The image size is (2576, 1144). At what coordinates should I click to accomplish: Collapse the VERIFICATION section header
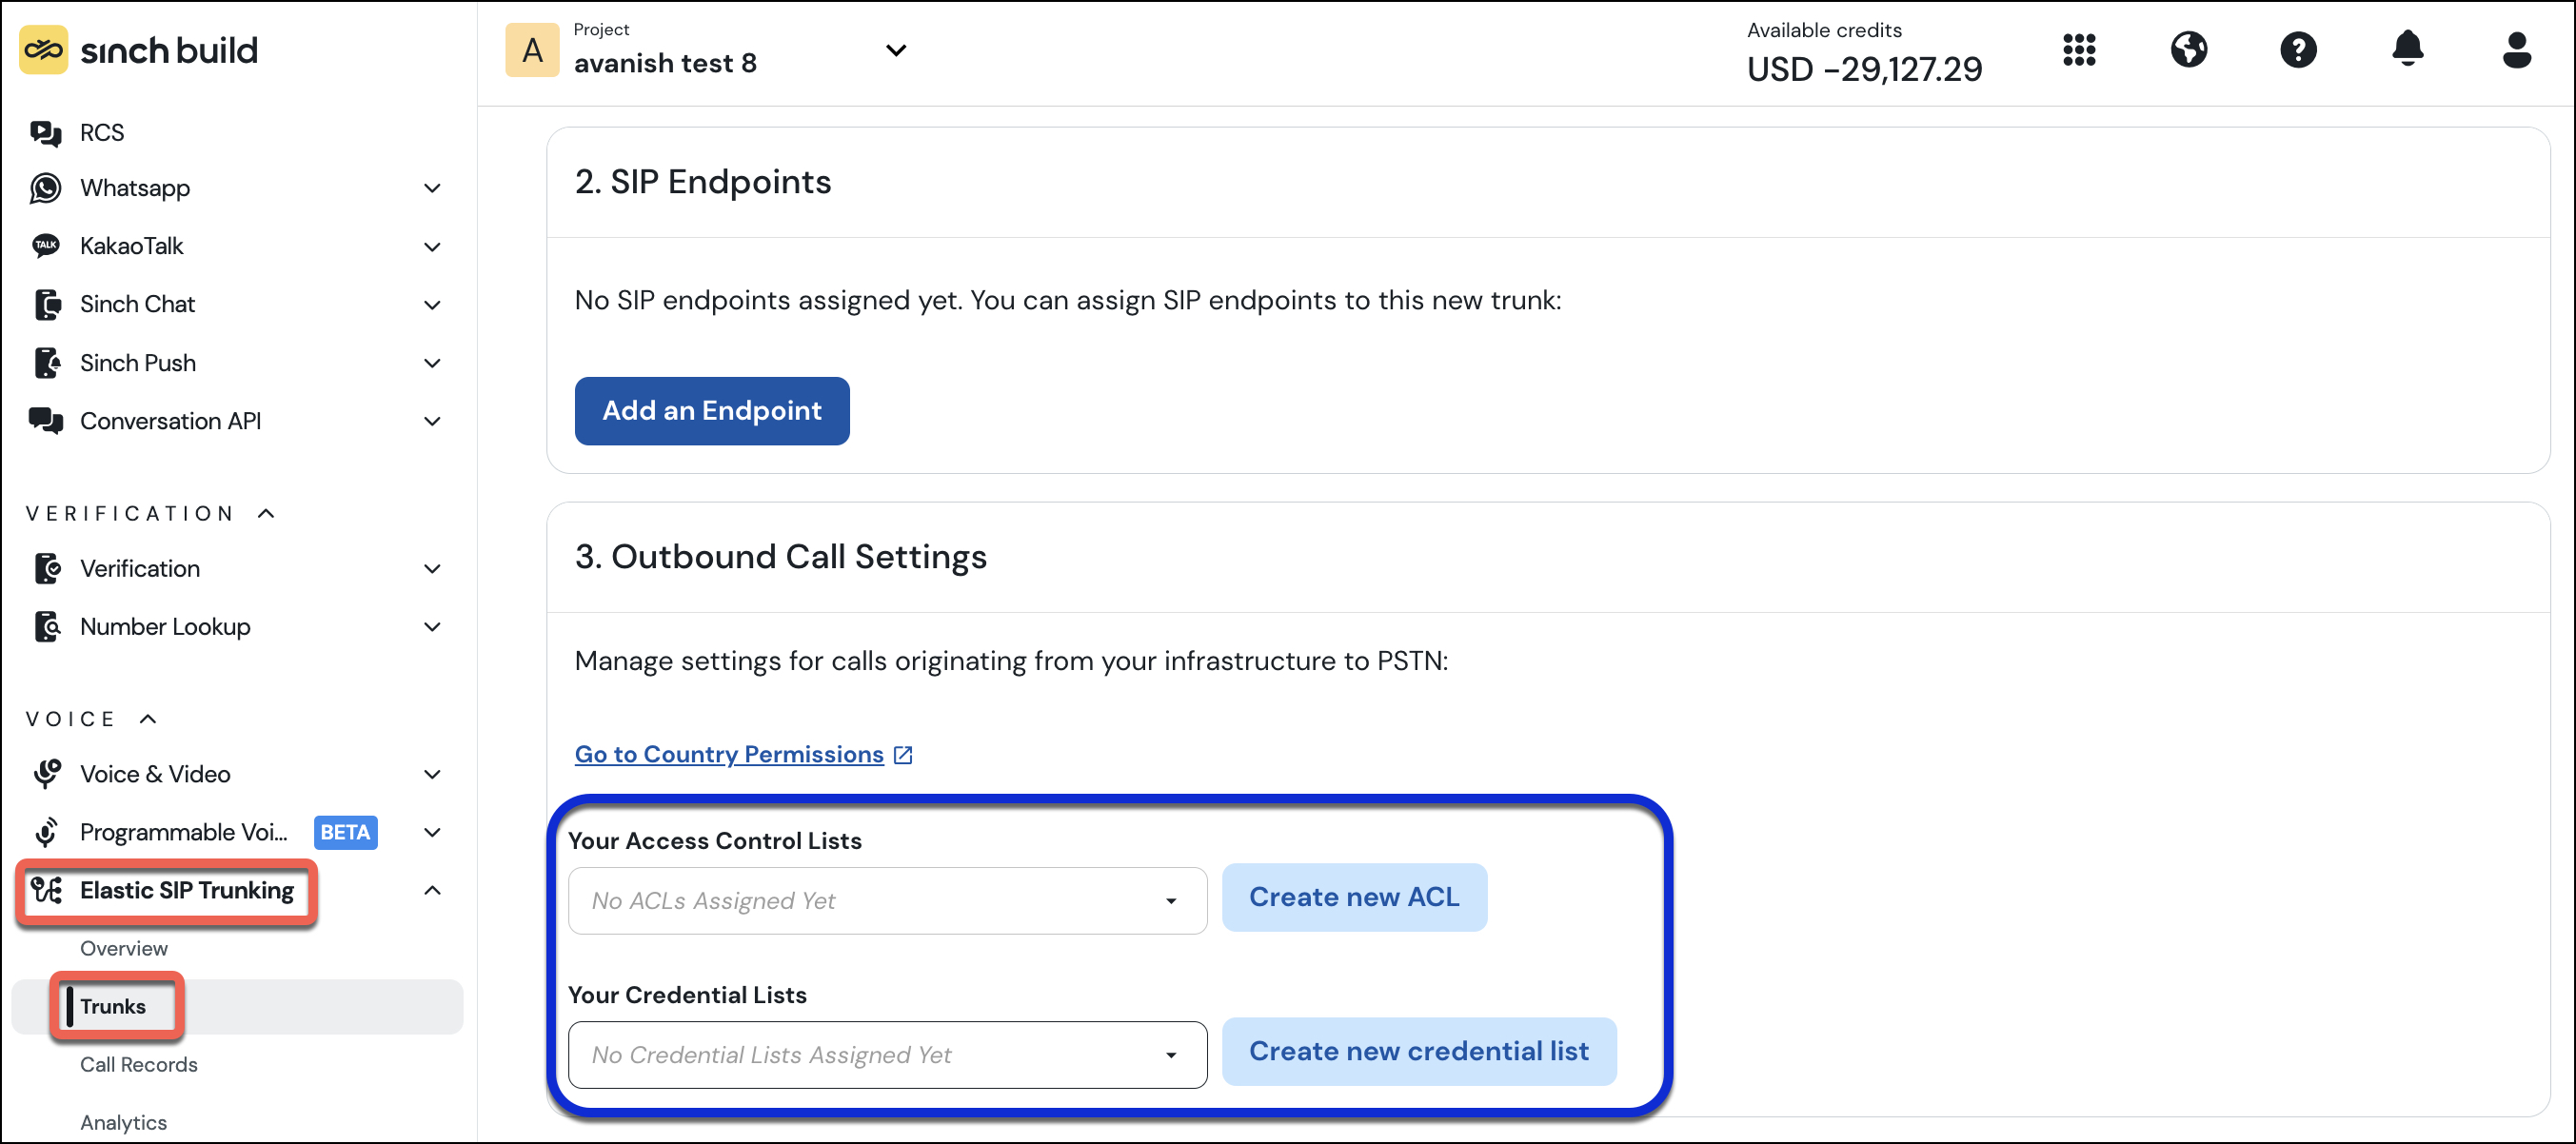pyautogui.click(x=150, y=513)
